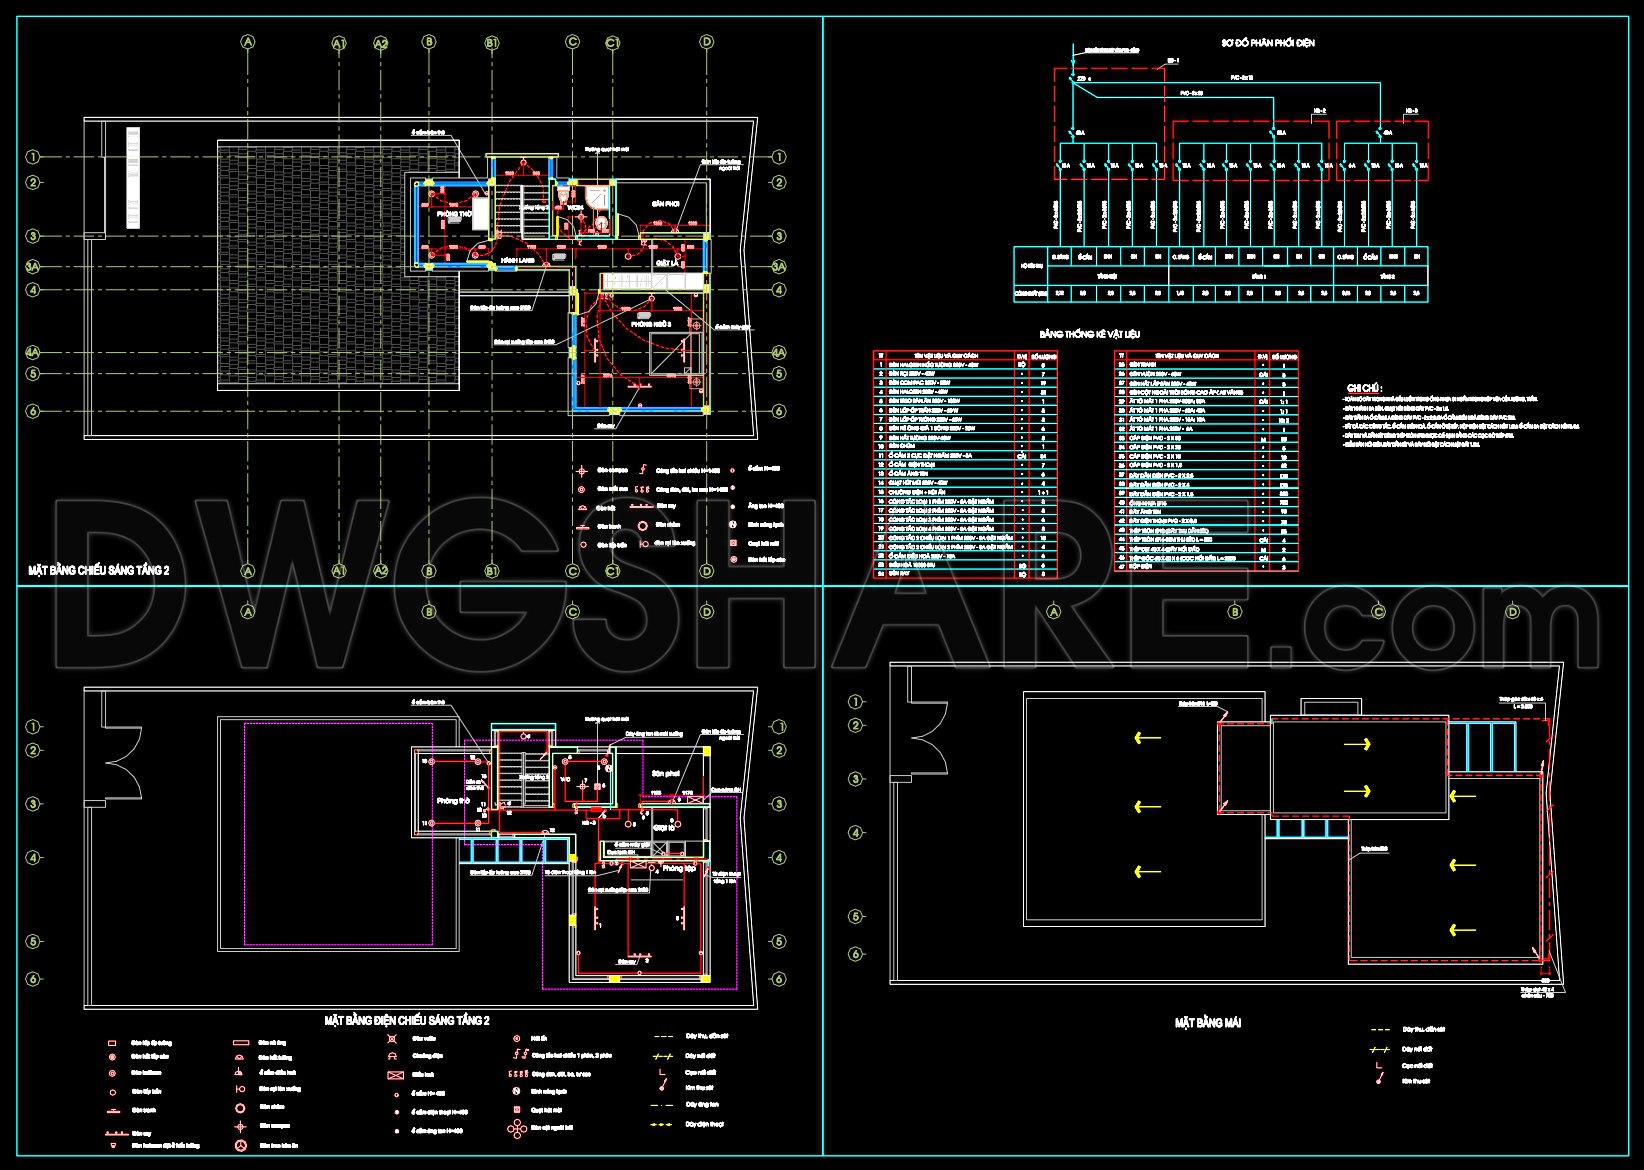Select lowercase 'Sân phơi' label in electrical plan

[x=666, y=773]
